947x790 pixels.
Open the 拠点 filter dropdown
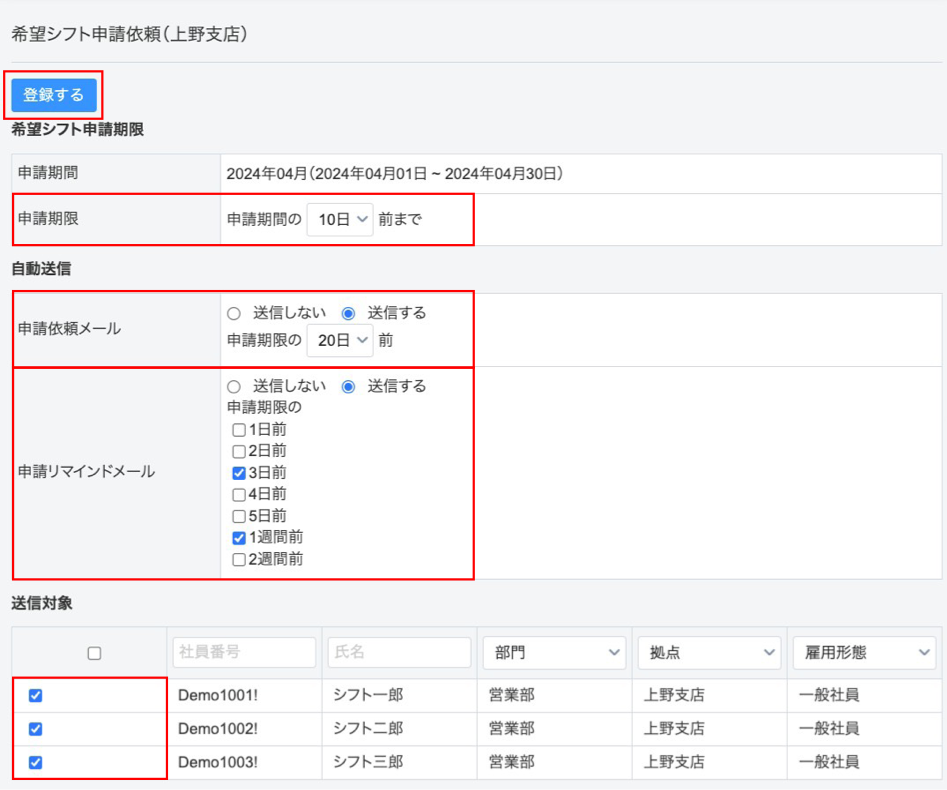click(x=709, y=652)
